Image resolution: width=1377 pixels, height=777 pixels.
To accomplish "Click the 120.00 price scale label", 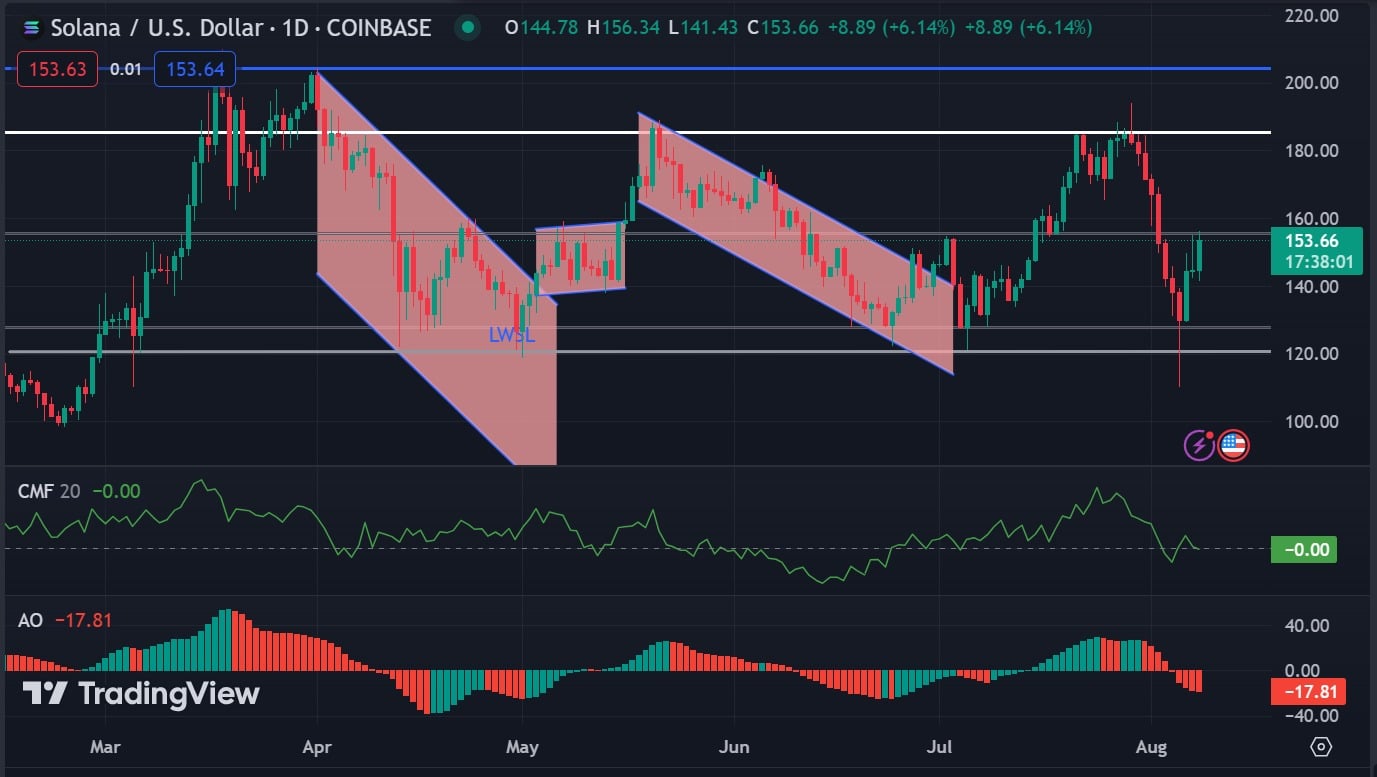I will [x=1310, y=353].
